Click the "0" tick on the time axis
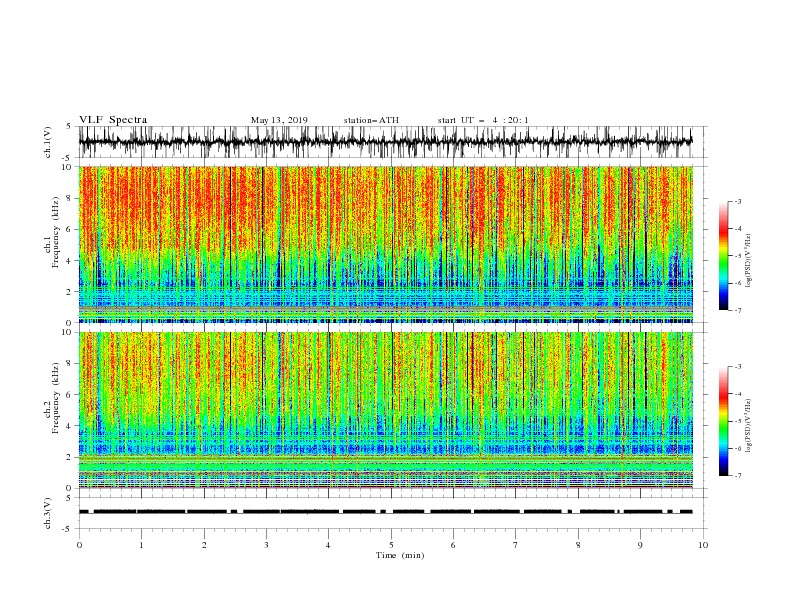 pos(79,545)
